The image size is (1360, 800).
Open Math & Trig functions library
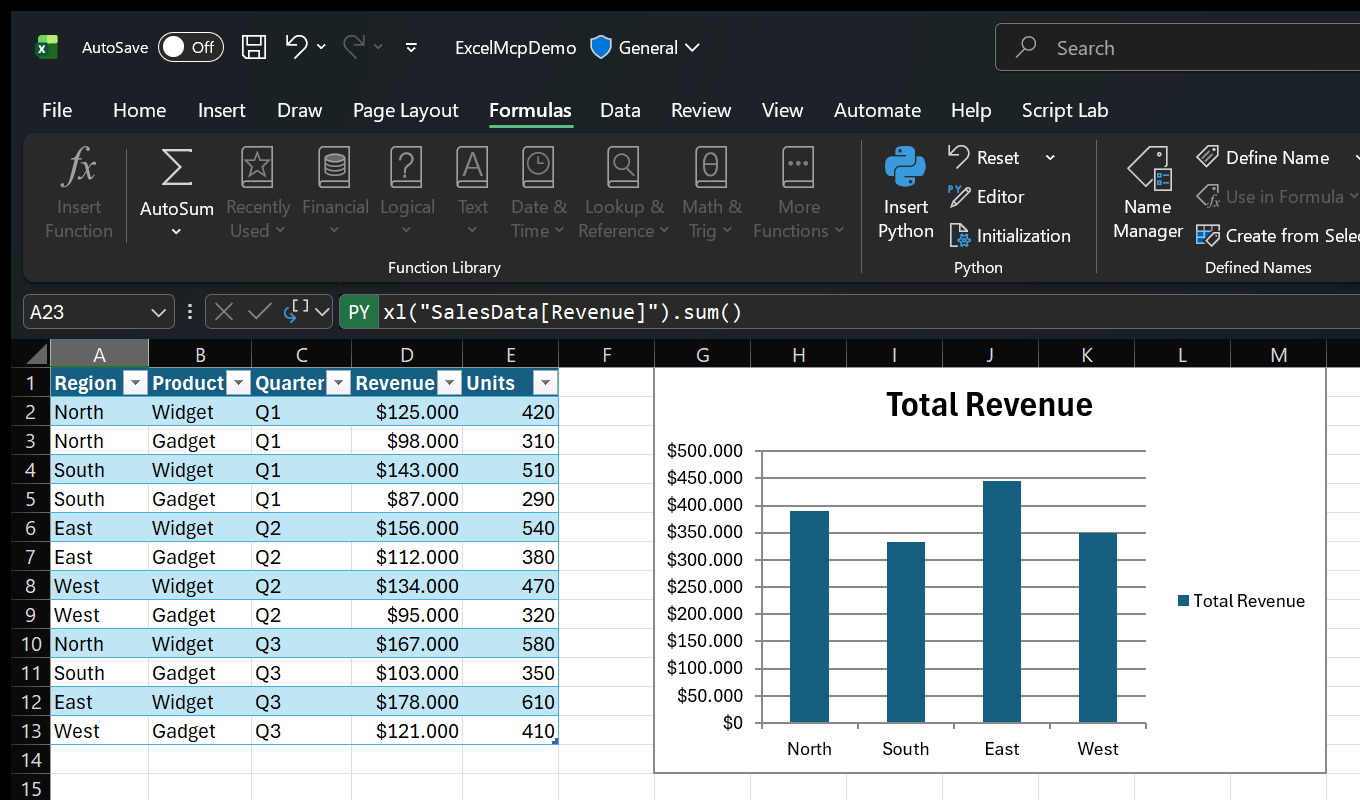(711, 193)
